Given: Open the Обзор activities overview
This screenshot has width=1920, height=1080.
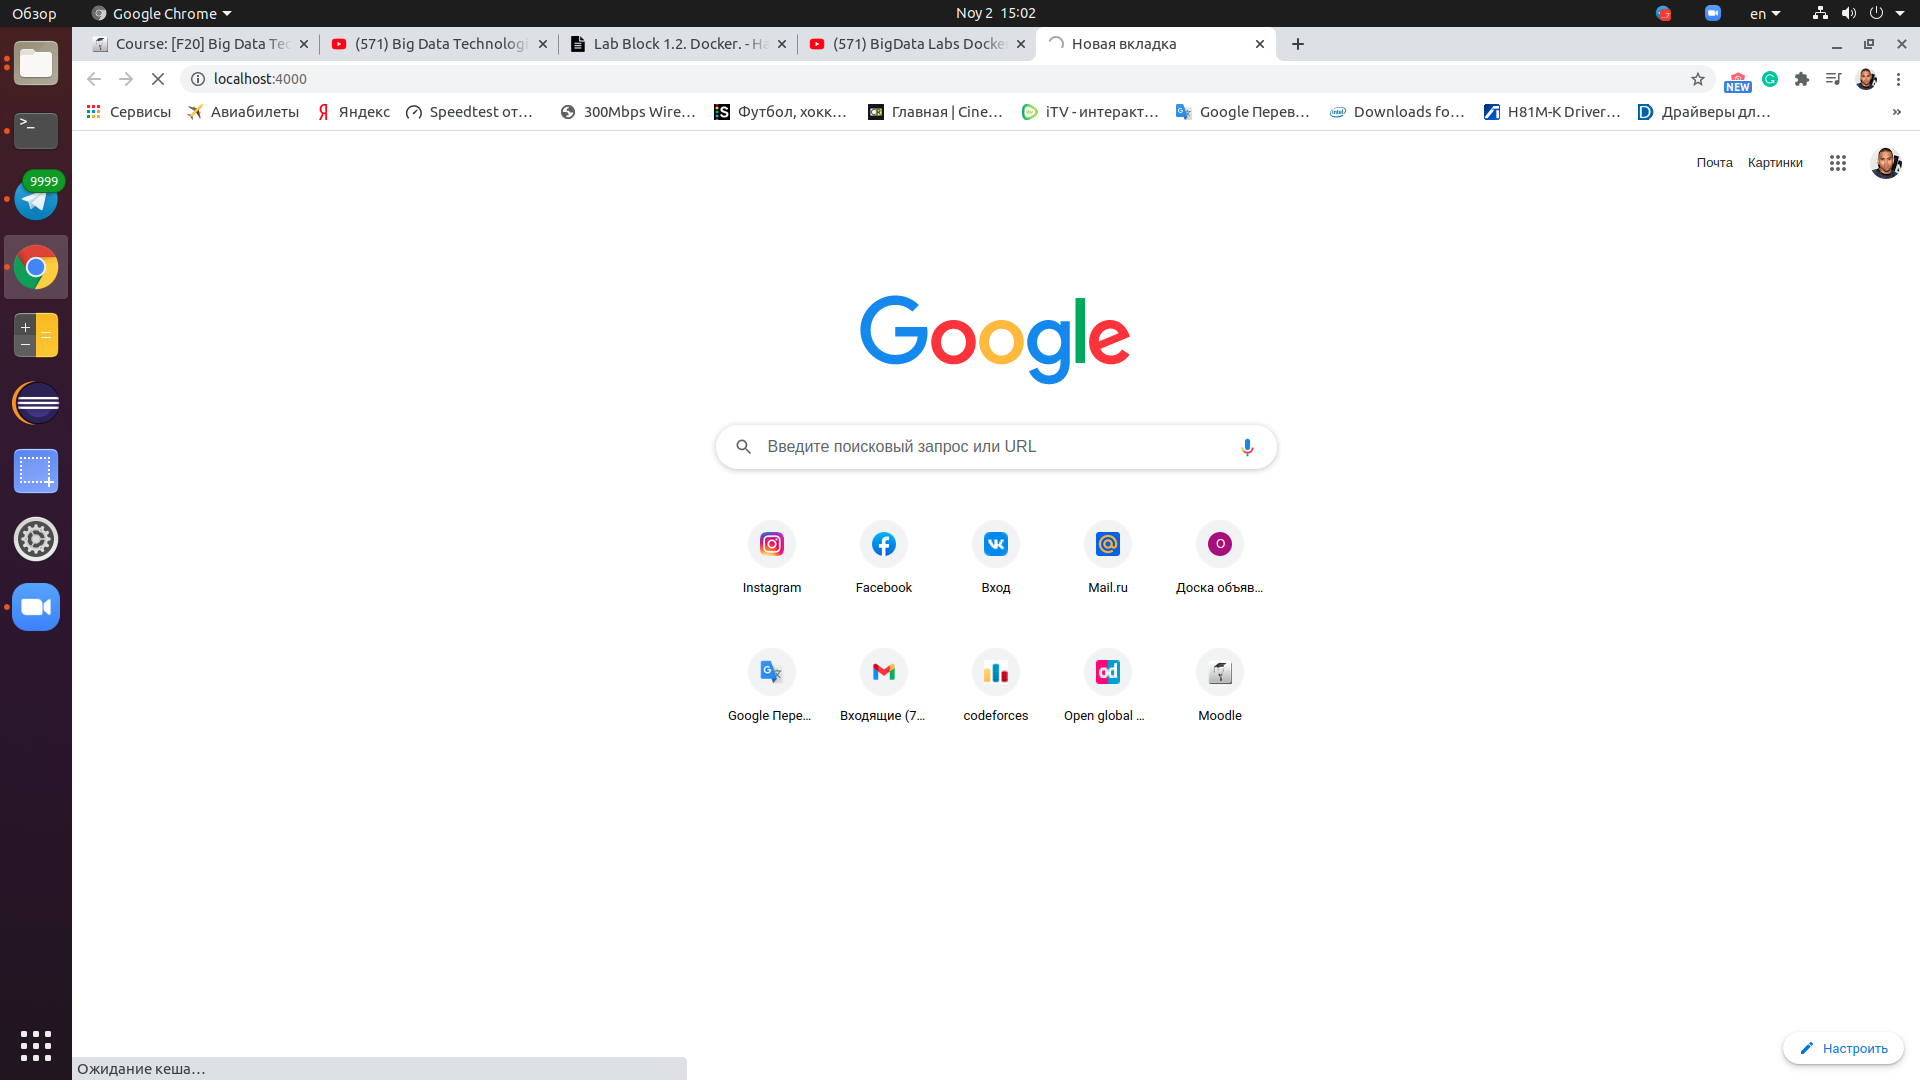Looking at the screenshot, I should (x=34, y=13).
